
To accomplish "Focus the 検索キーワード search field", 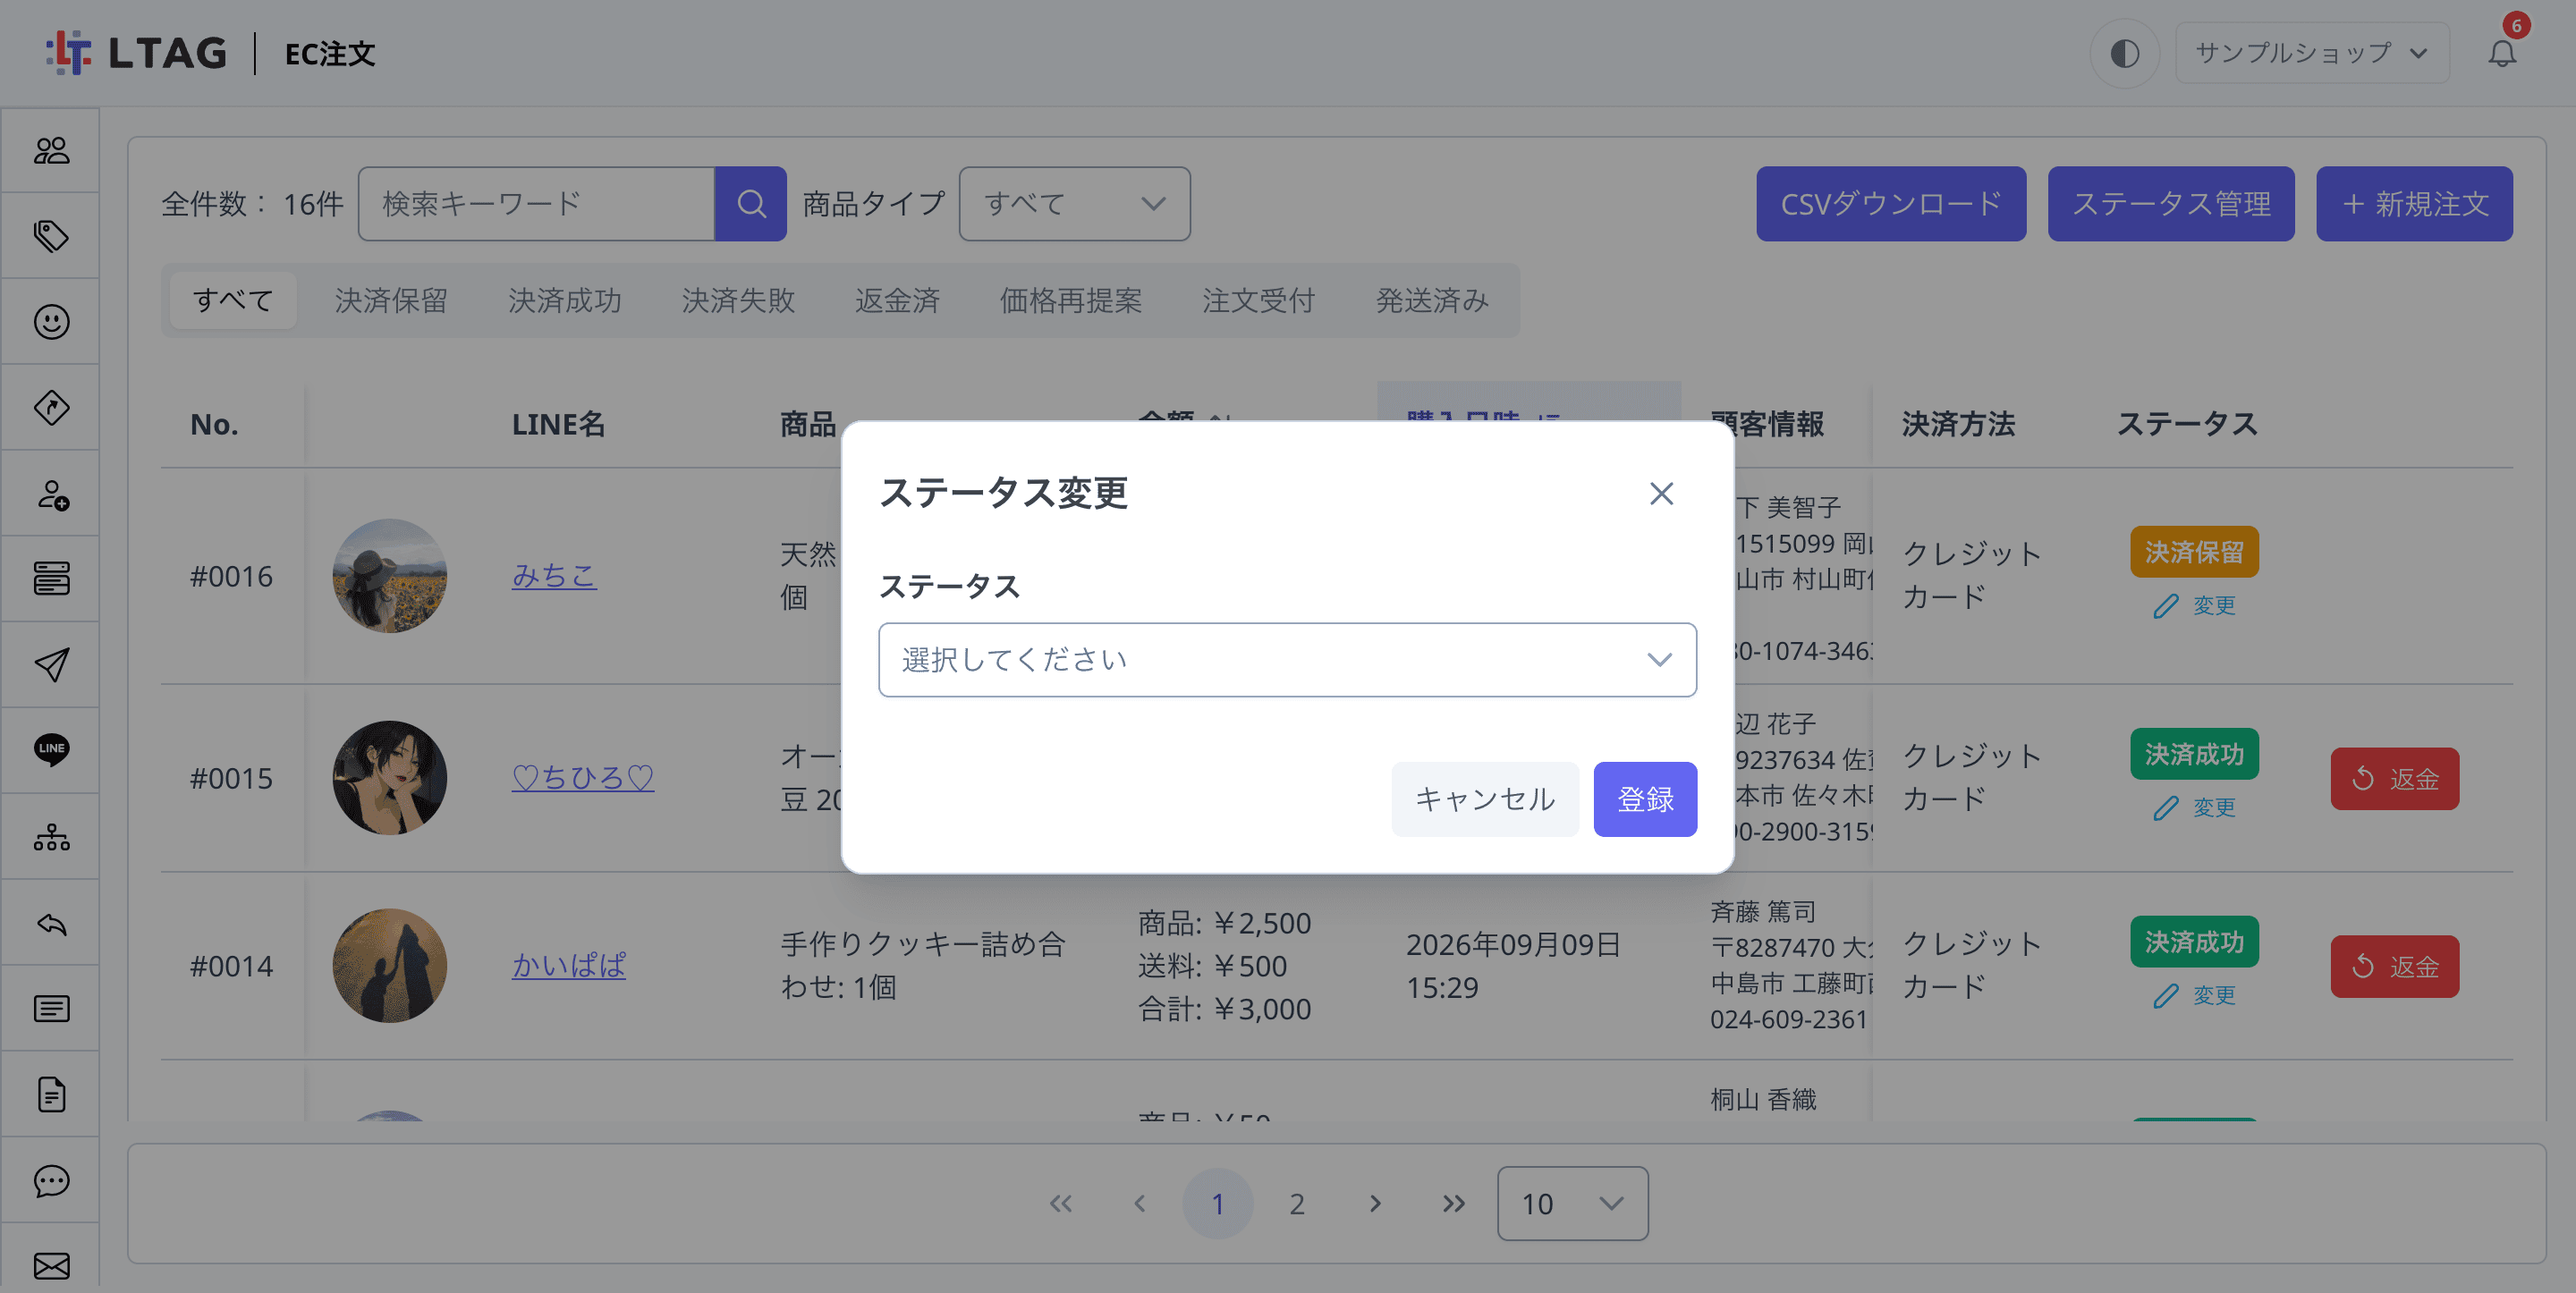I will pyautogui.click(x=536, y=203).
